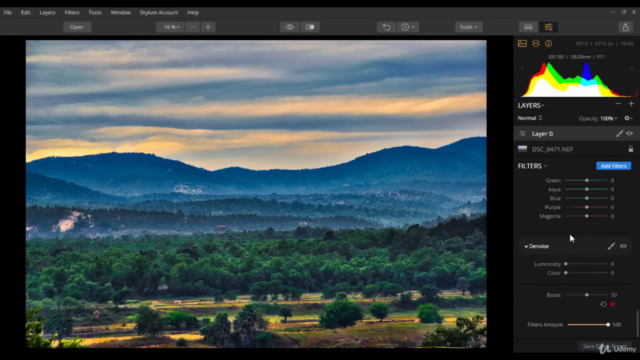Open the Skylum Account menu

(x=159, y=13)
